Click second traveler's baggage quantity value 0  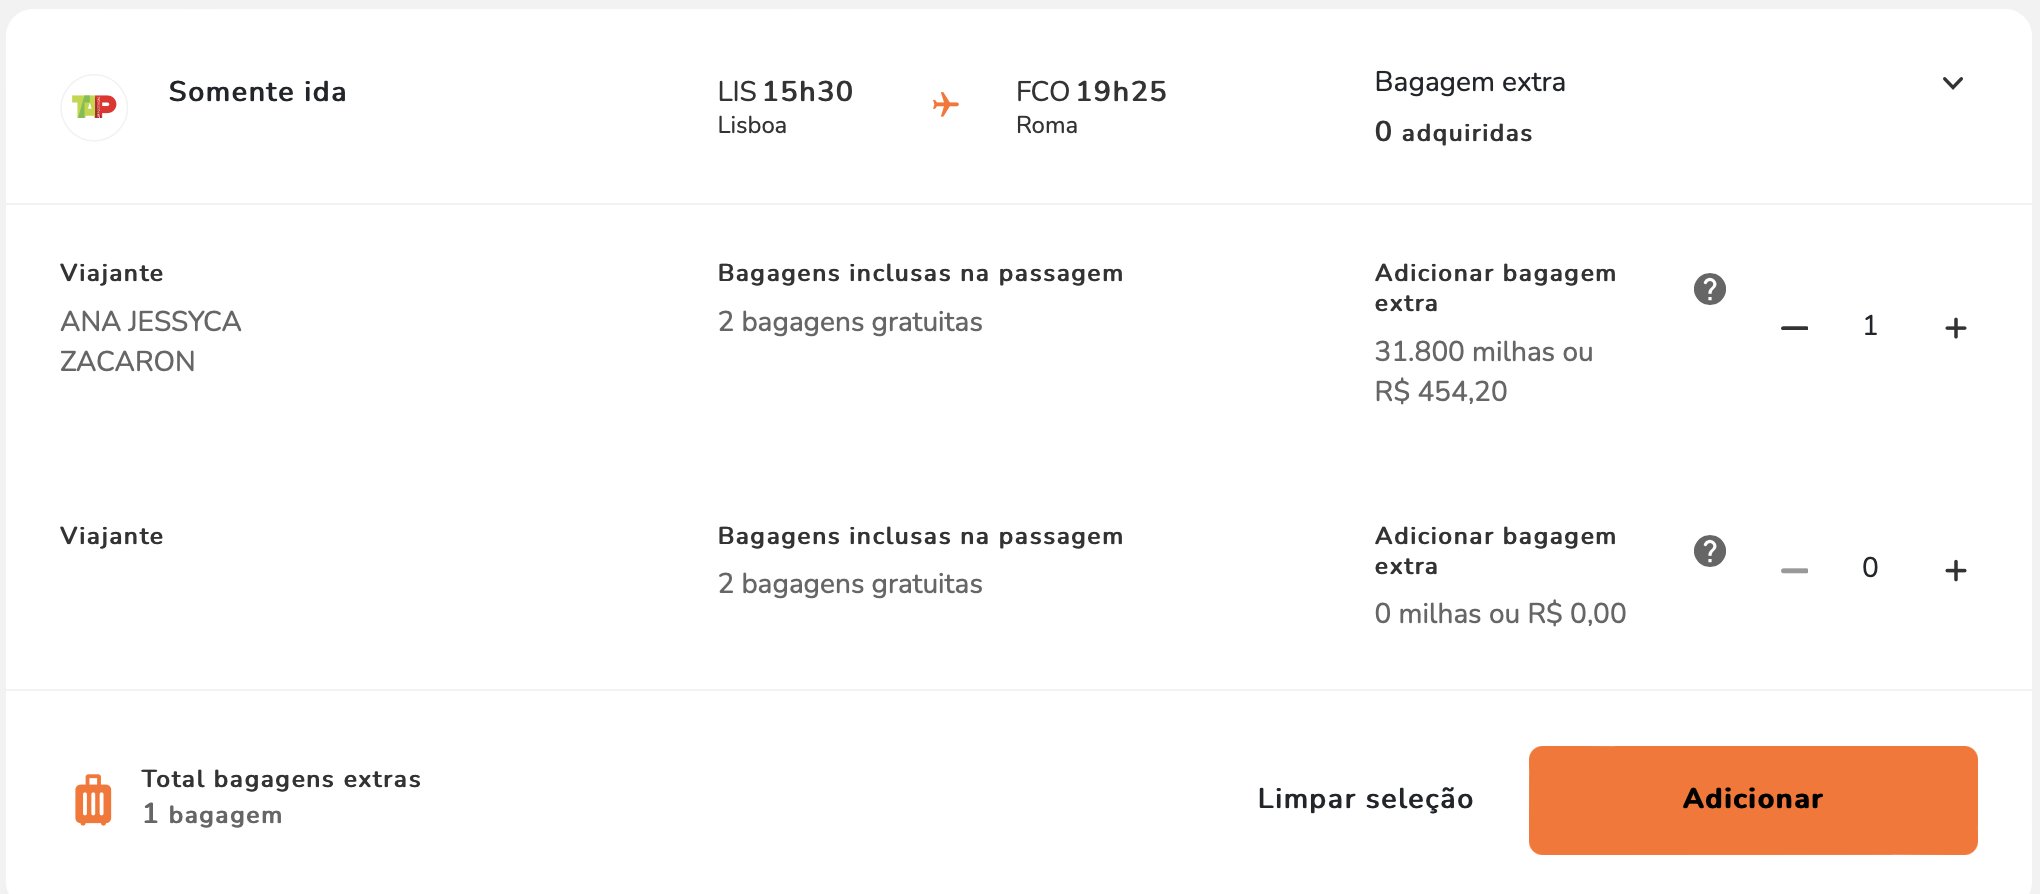[1870, 568]
